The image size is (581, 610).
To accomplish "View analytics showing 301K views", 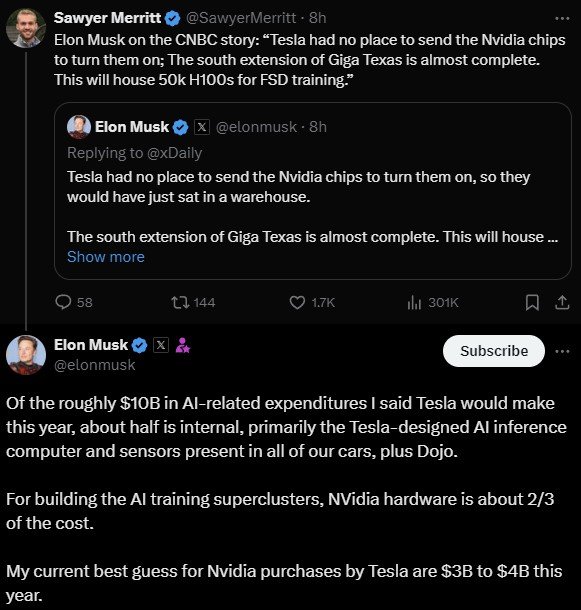I will (x=433, y=302).
